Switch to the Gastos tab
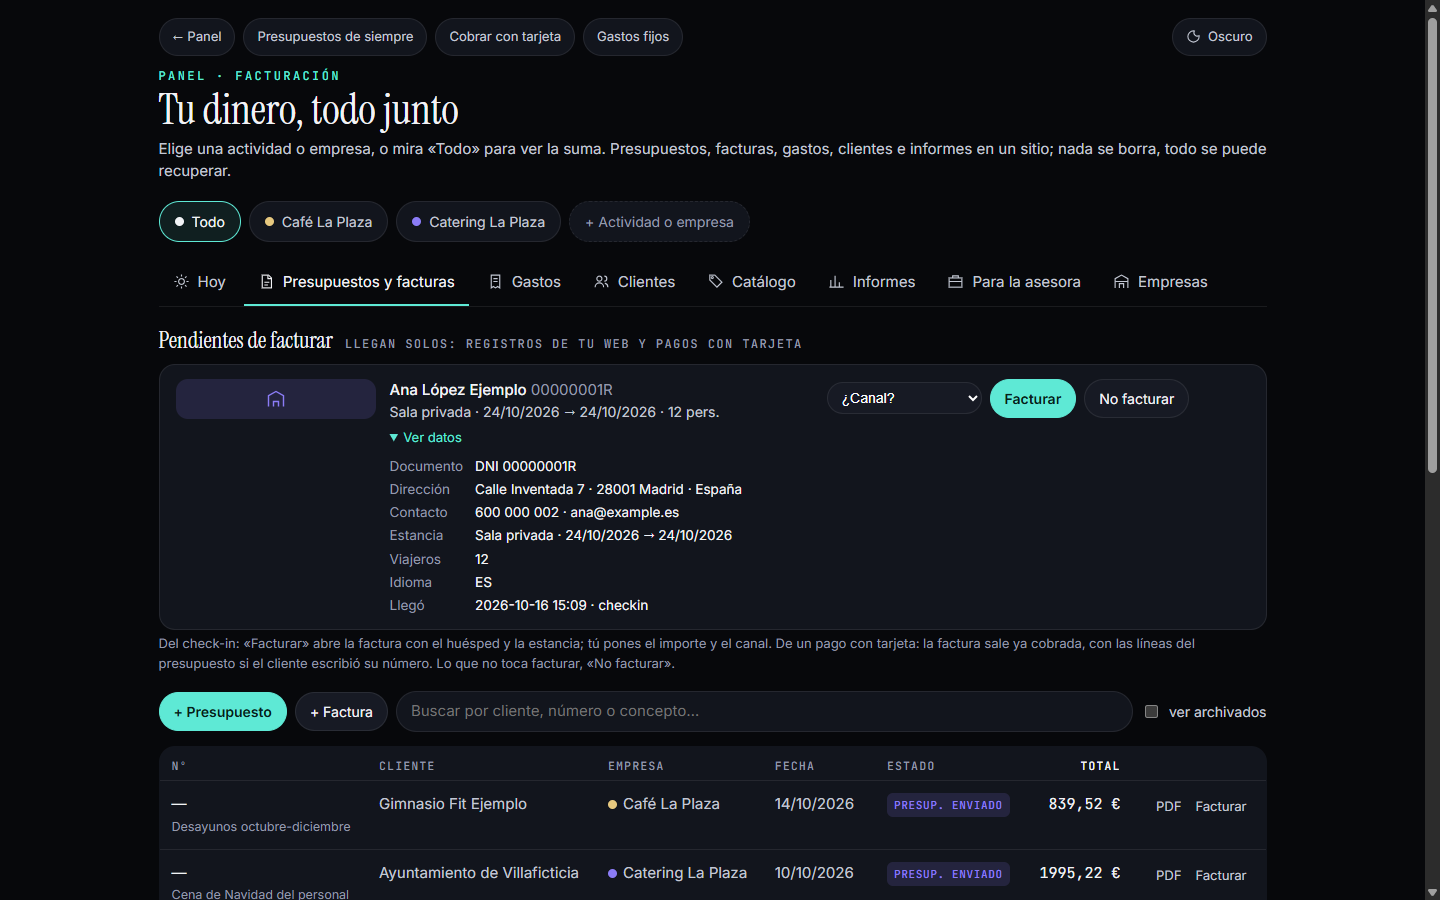 (525, 282)
